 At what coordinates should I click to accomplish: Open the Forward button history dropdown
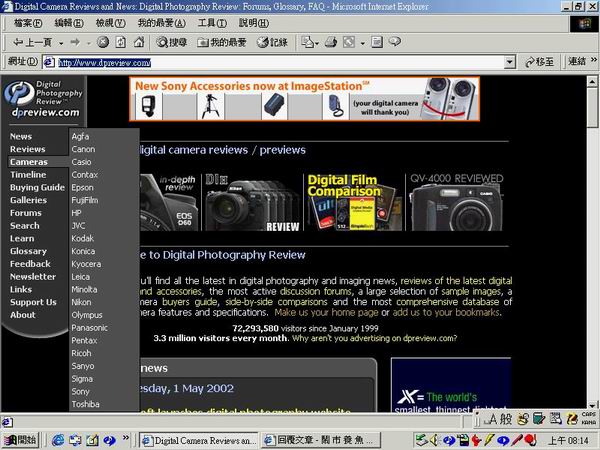click(x=89, y=43)
